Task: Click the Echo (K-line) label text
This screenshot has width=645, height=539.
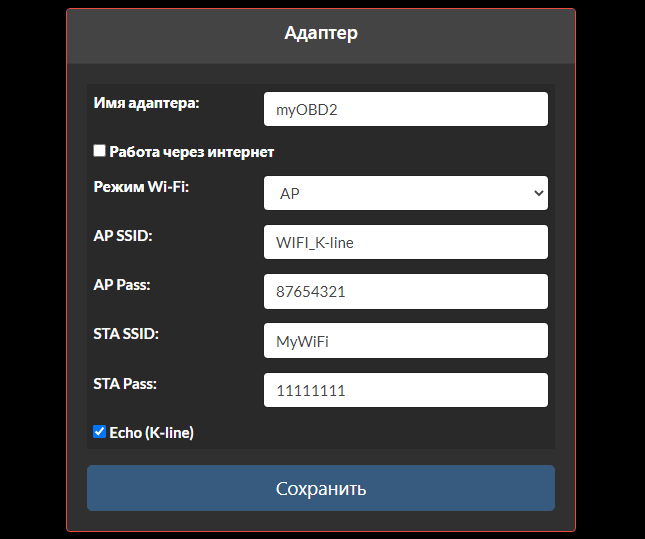Action: (151, 433)
